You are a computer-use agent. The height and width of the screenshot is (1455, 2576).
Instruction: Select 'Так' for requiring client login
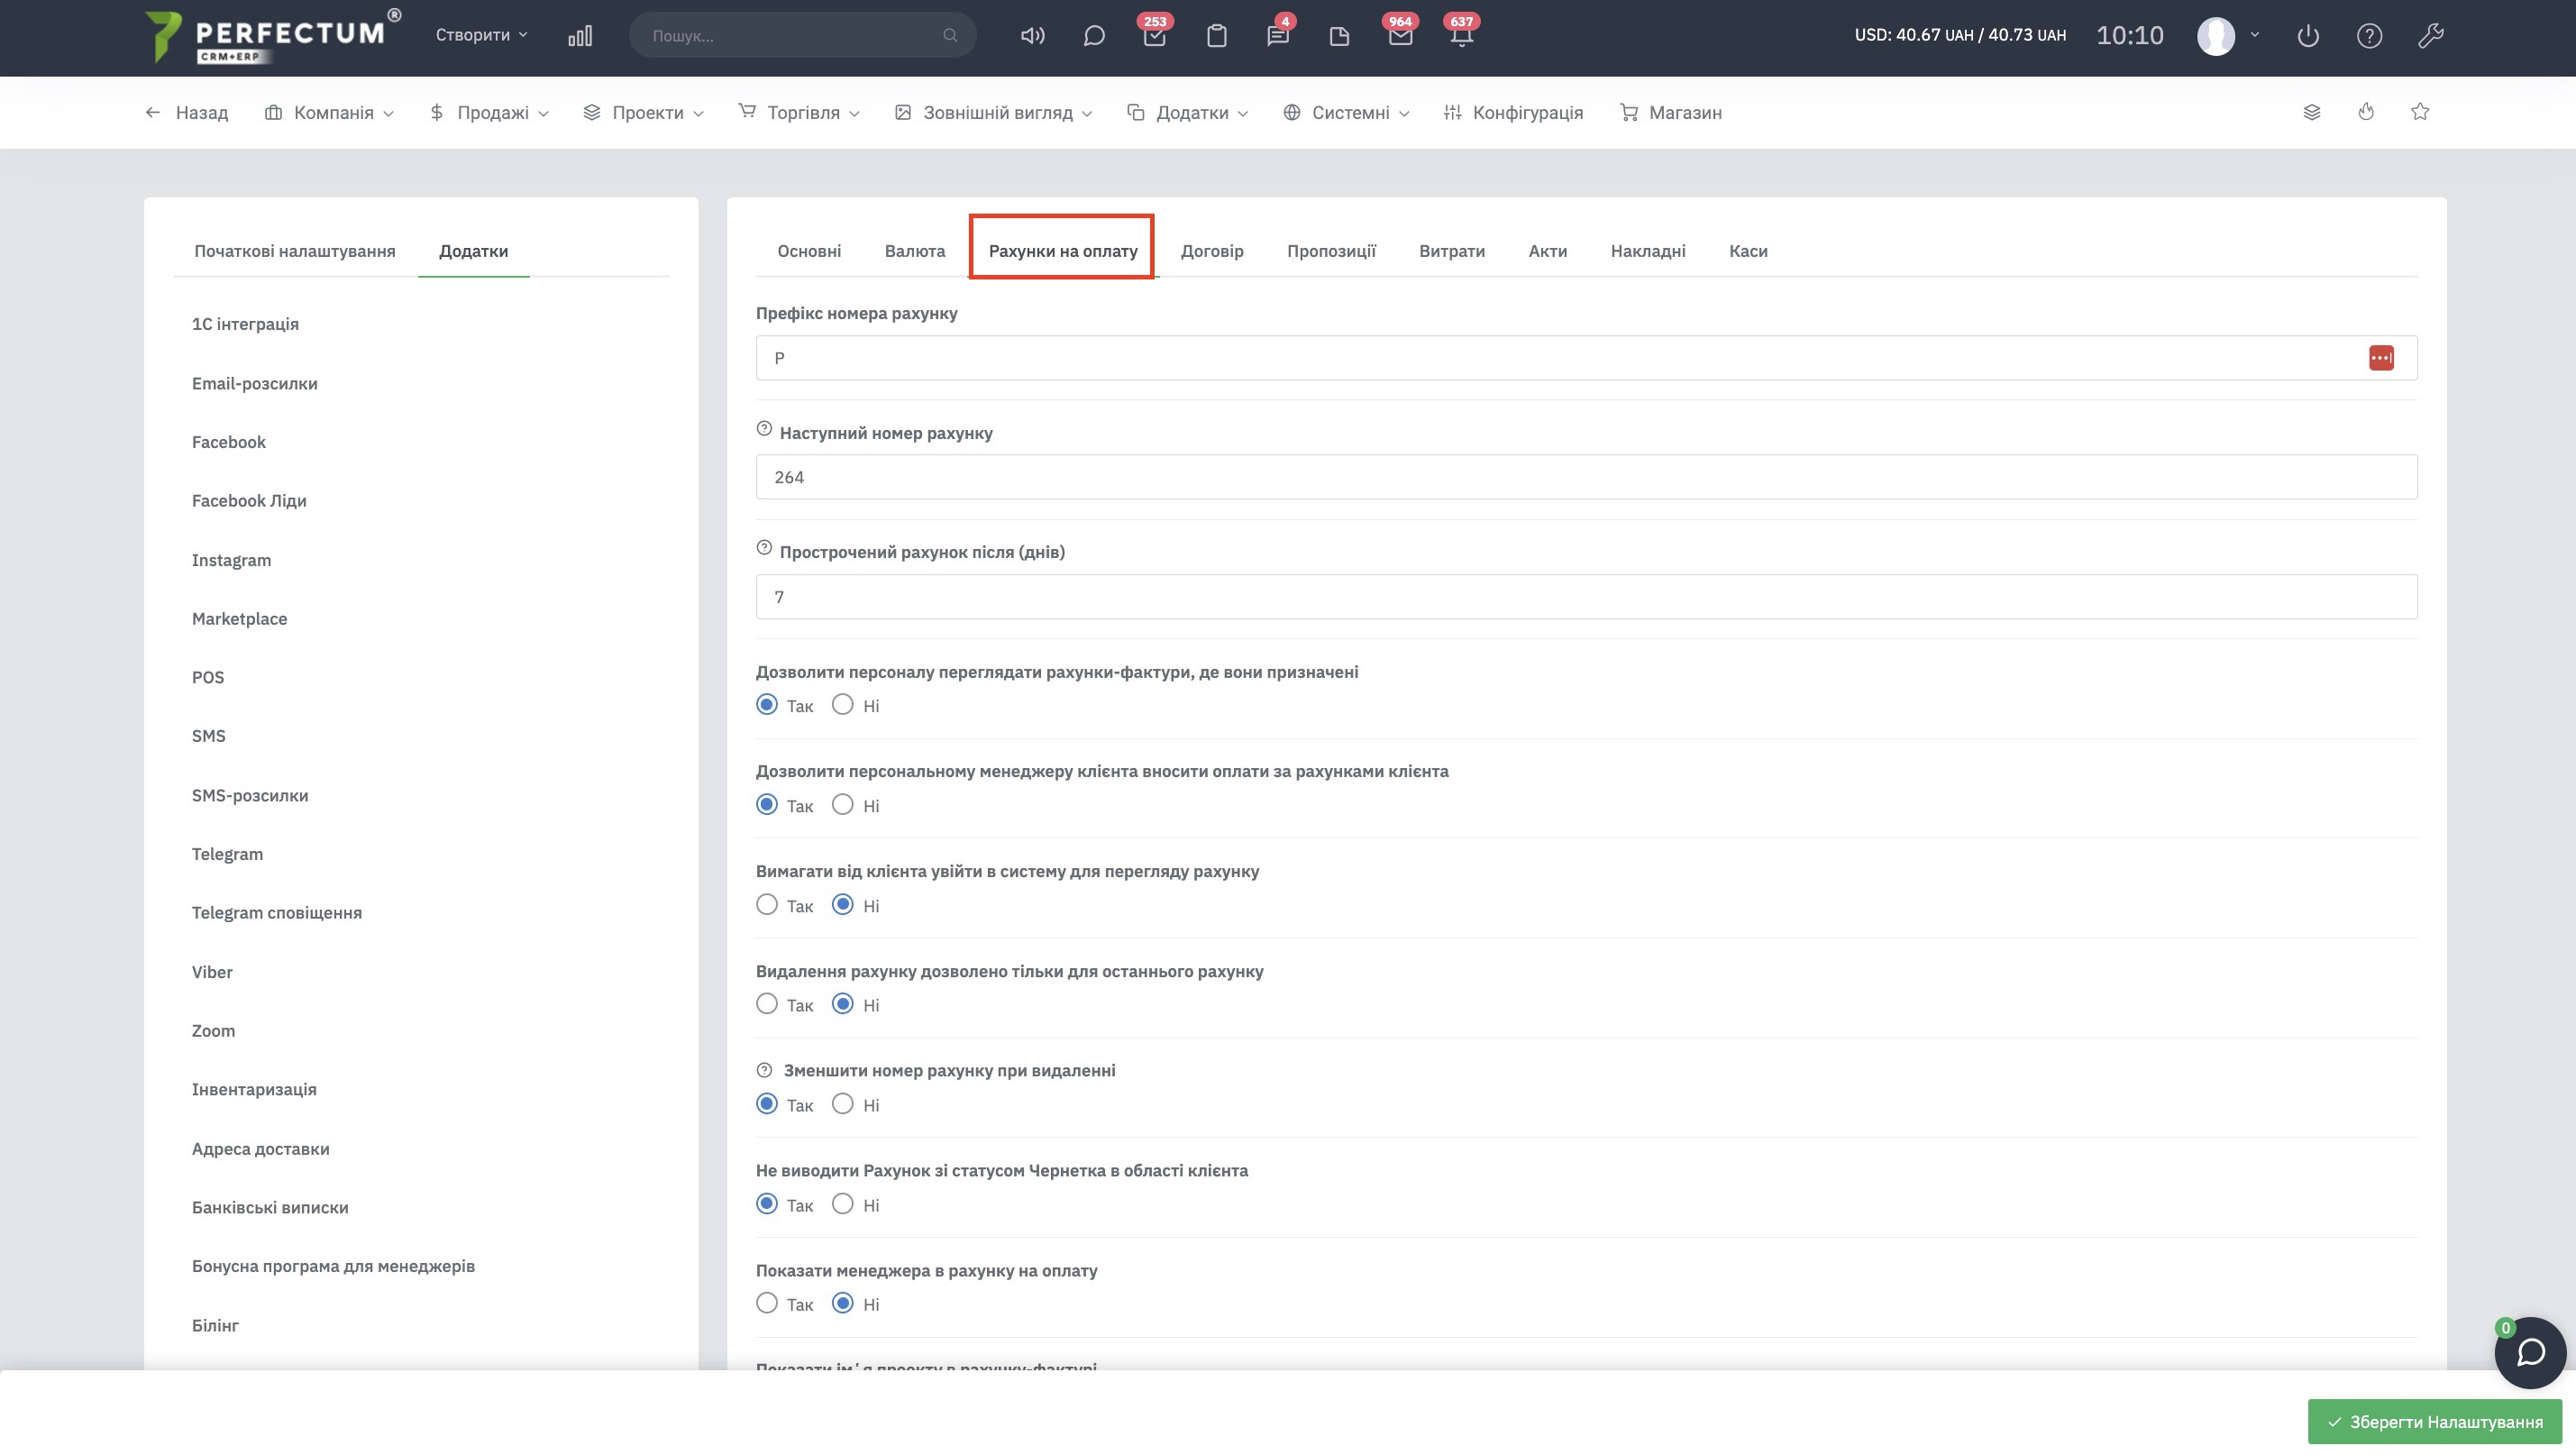[x=767, y=905]
